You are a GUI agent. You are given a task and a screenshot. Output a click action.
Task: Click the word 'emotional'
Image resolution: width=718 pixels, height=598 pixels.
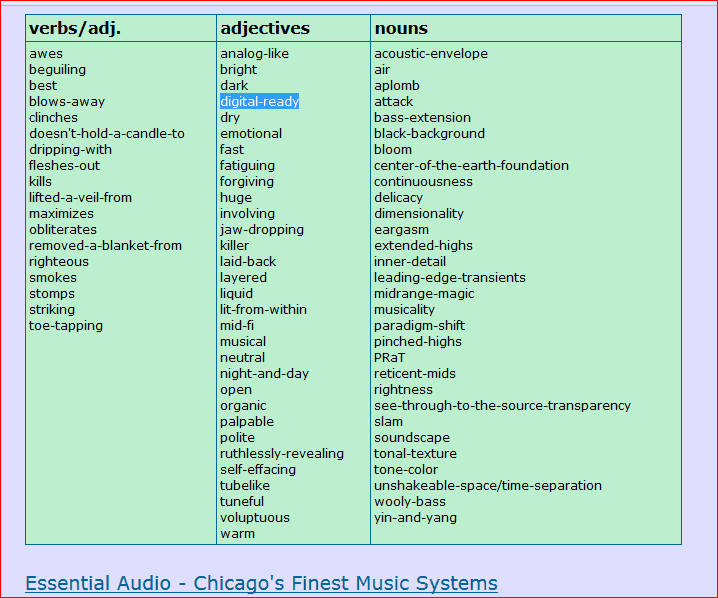tap(251, 134)
